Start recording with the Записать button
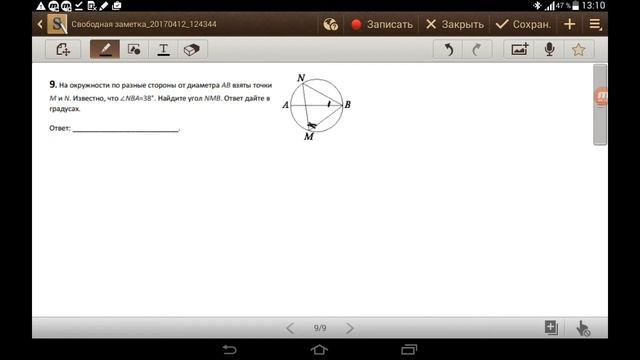The width and height of the screenshot is (640, 360). click(382, 24)
